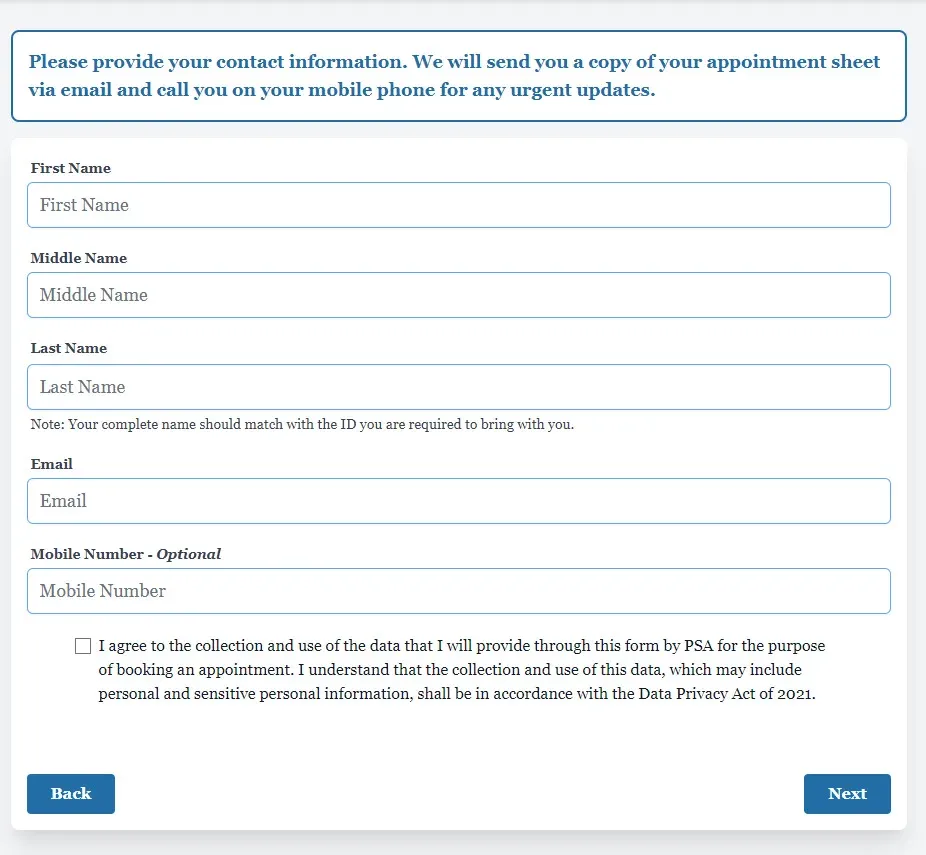Focus the Mobile Number input box
926x855 pixels.
click(x=458, y=590)
